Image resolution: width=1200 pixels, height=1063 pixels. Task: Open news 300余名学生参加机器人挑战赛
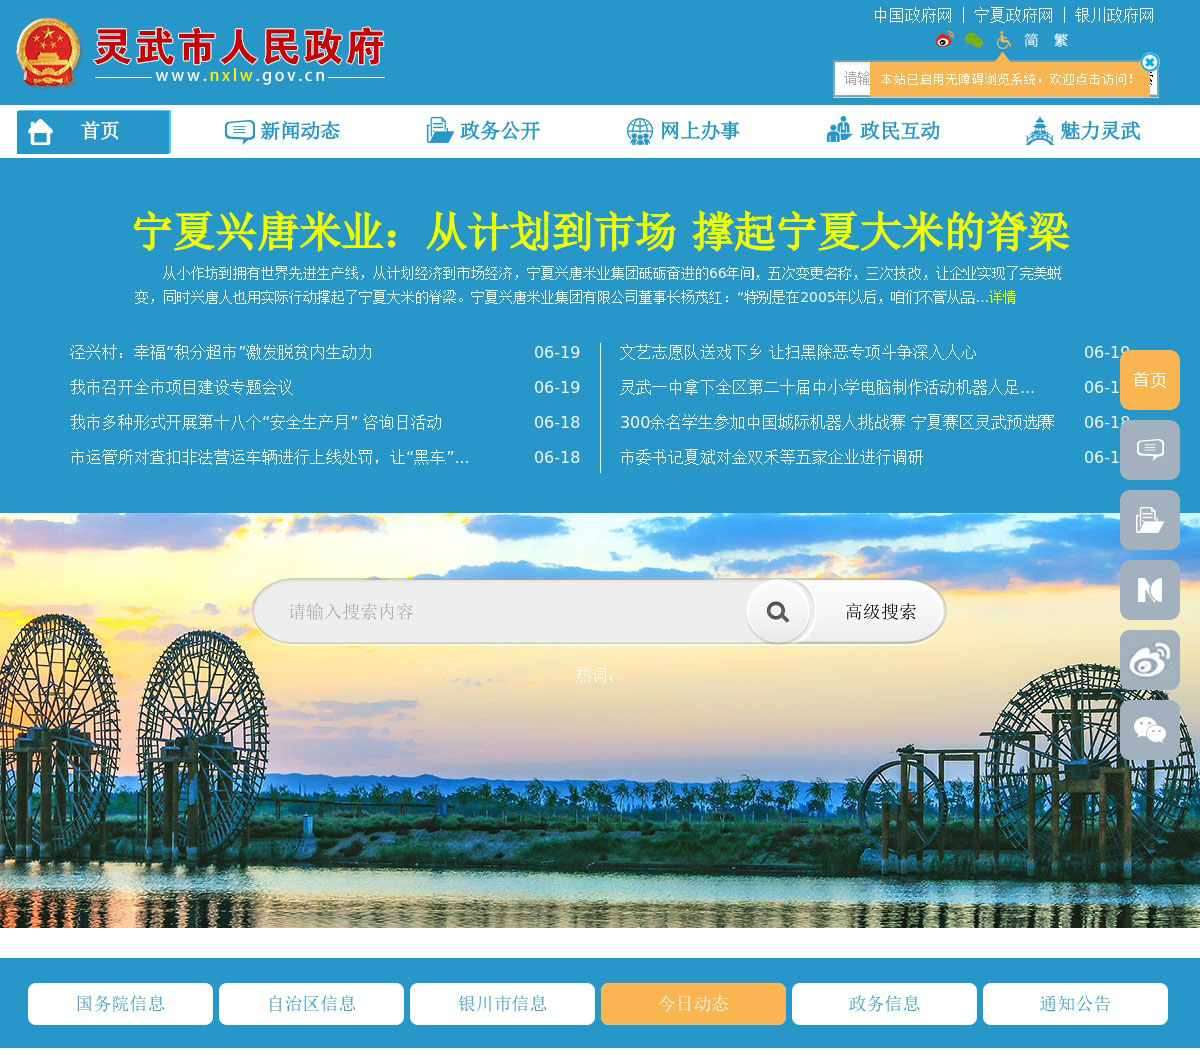[837, 422]
